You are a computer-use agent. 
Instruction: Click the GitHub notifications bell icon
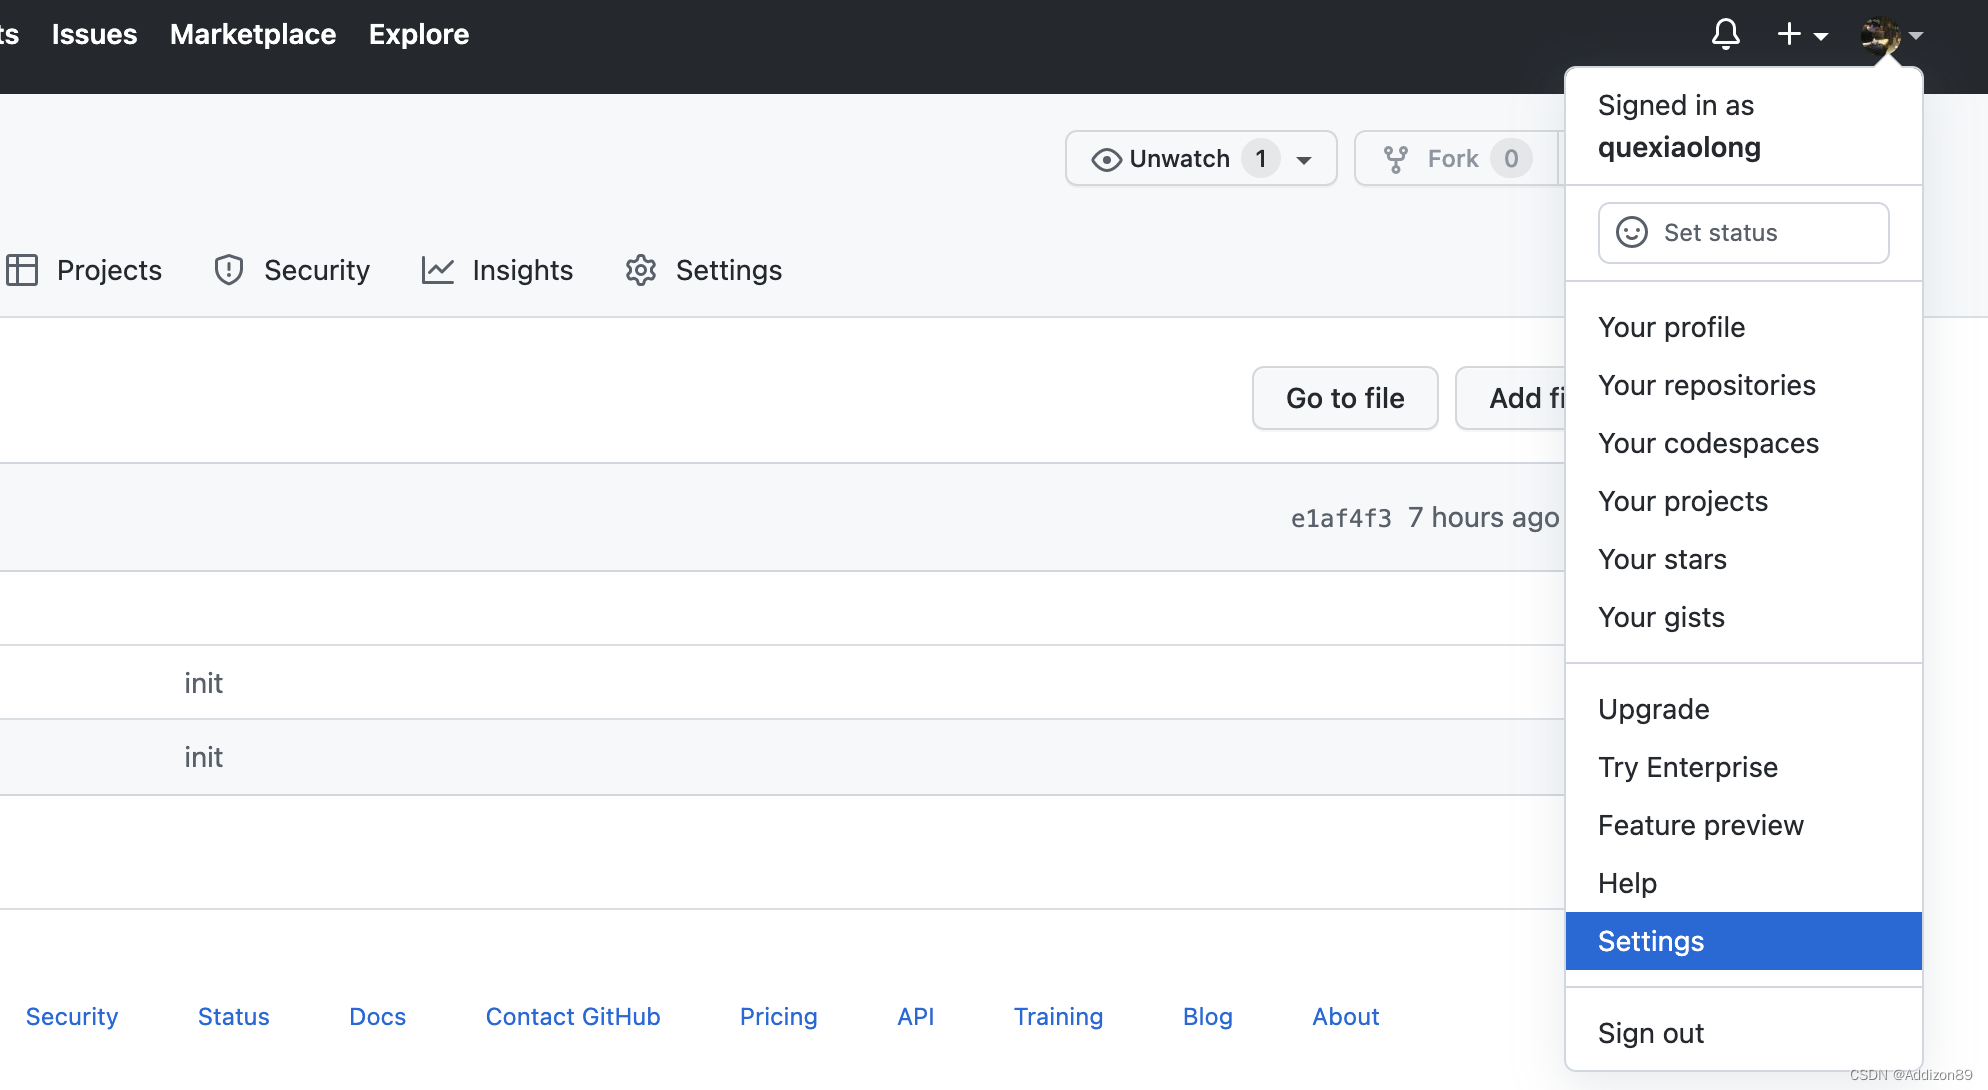1726,34
